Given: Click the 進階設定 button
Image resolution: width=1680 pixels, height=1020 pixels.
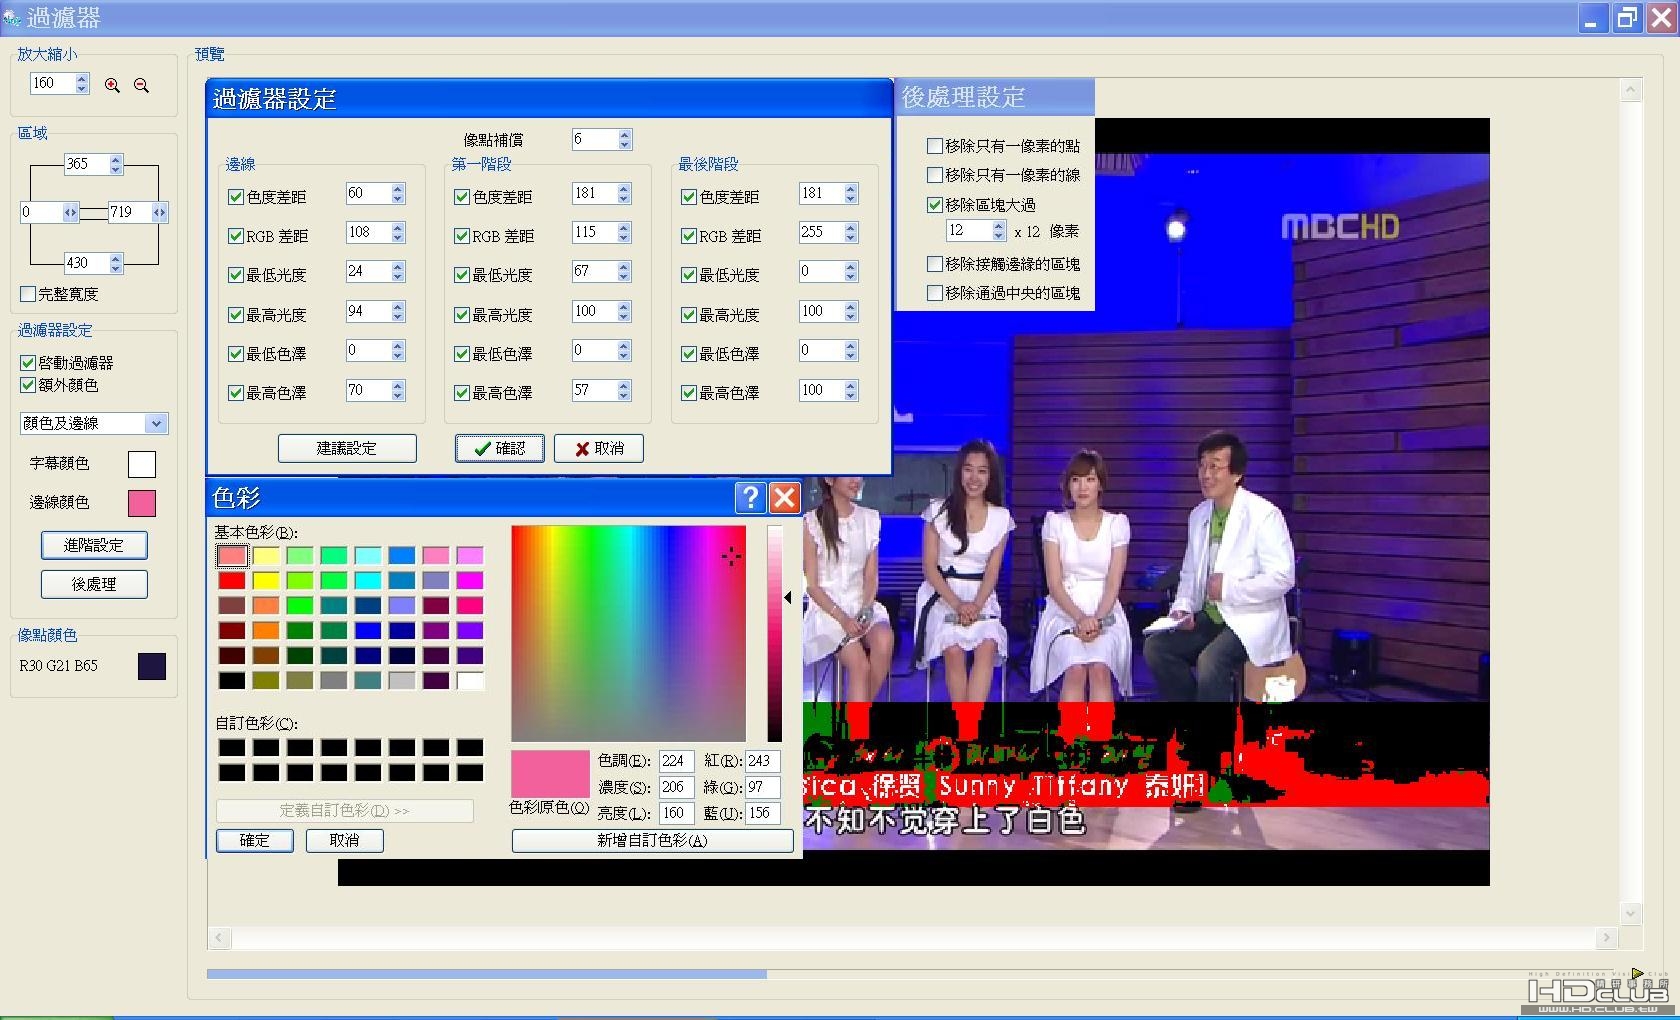Looking at the screenshot, I should (x=94, y=545).
